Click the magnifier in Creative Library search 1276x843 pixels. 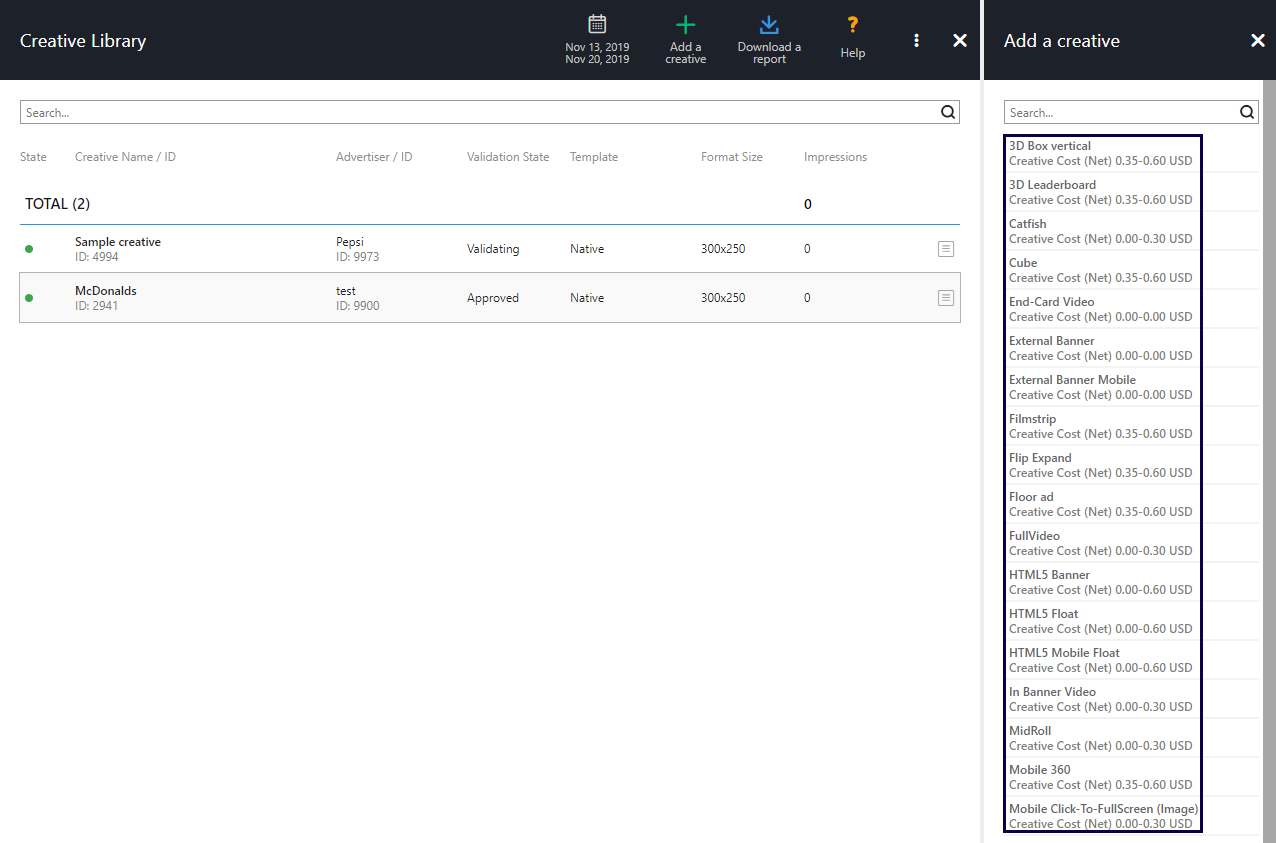[x=948, y=113]
